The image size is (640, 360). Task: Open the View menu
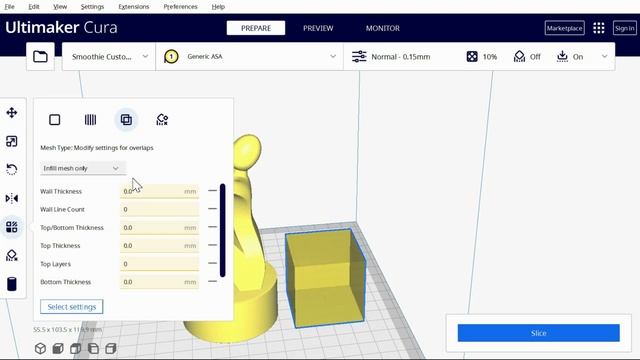[x=60, y=7]
